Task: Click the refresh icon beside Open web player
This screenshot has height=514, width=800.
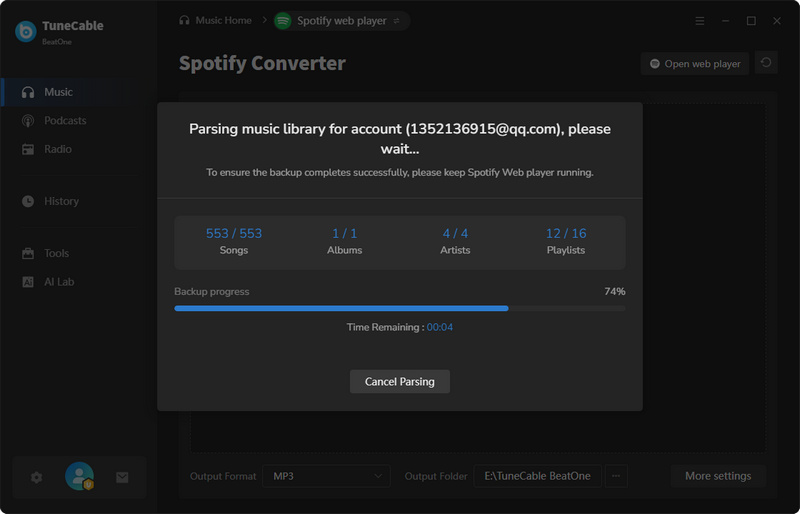Action: (766, 63)
